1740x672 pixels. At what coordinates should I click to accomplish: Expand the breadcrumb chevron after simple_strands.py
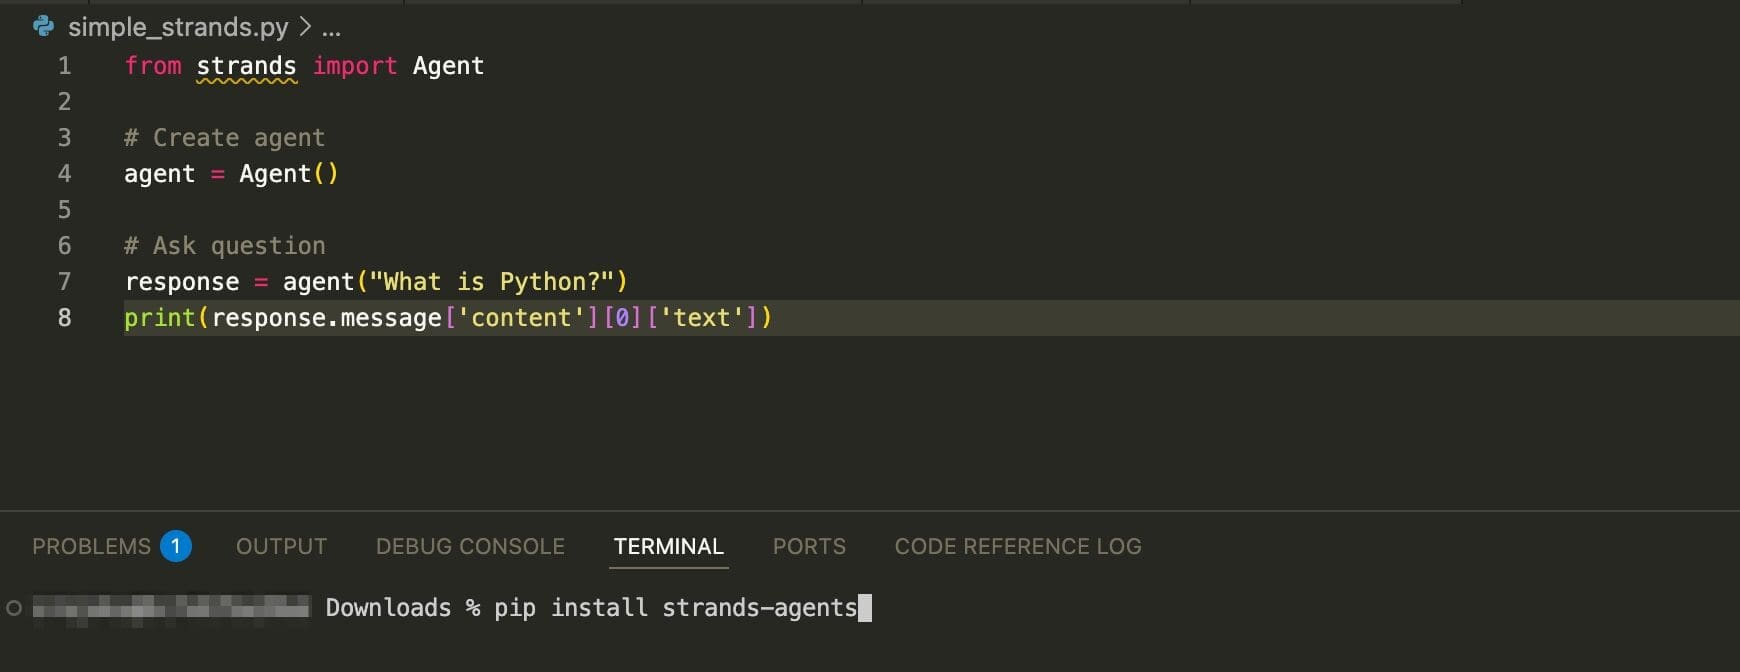pos(305,27)
